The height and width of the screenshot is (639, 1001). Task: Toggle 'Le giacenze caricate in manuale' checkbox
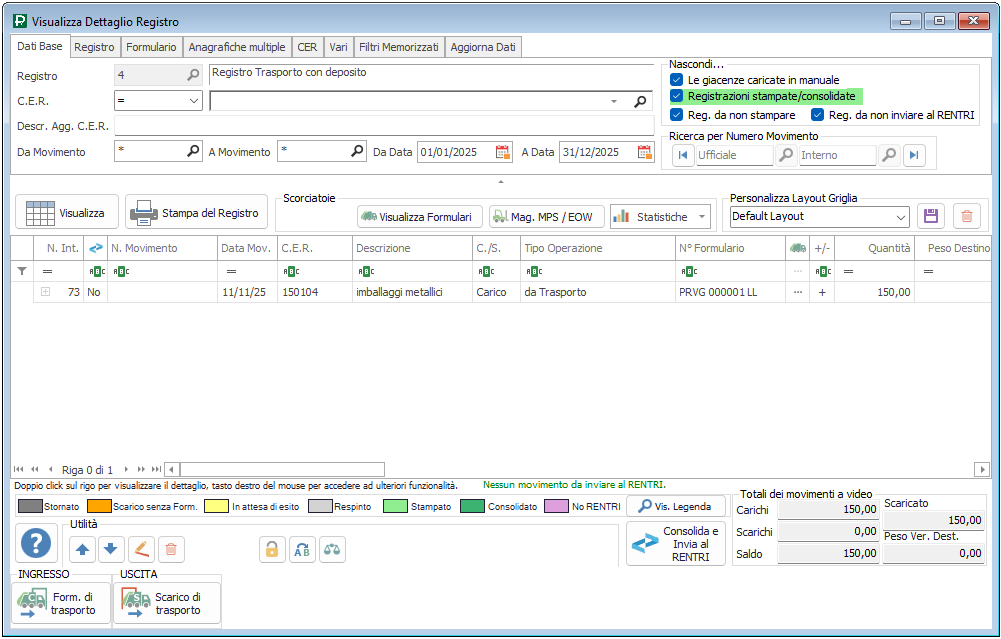tap(677, 80)
